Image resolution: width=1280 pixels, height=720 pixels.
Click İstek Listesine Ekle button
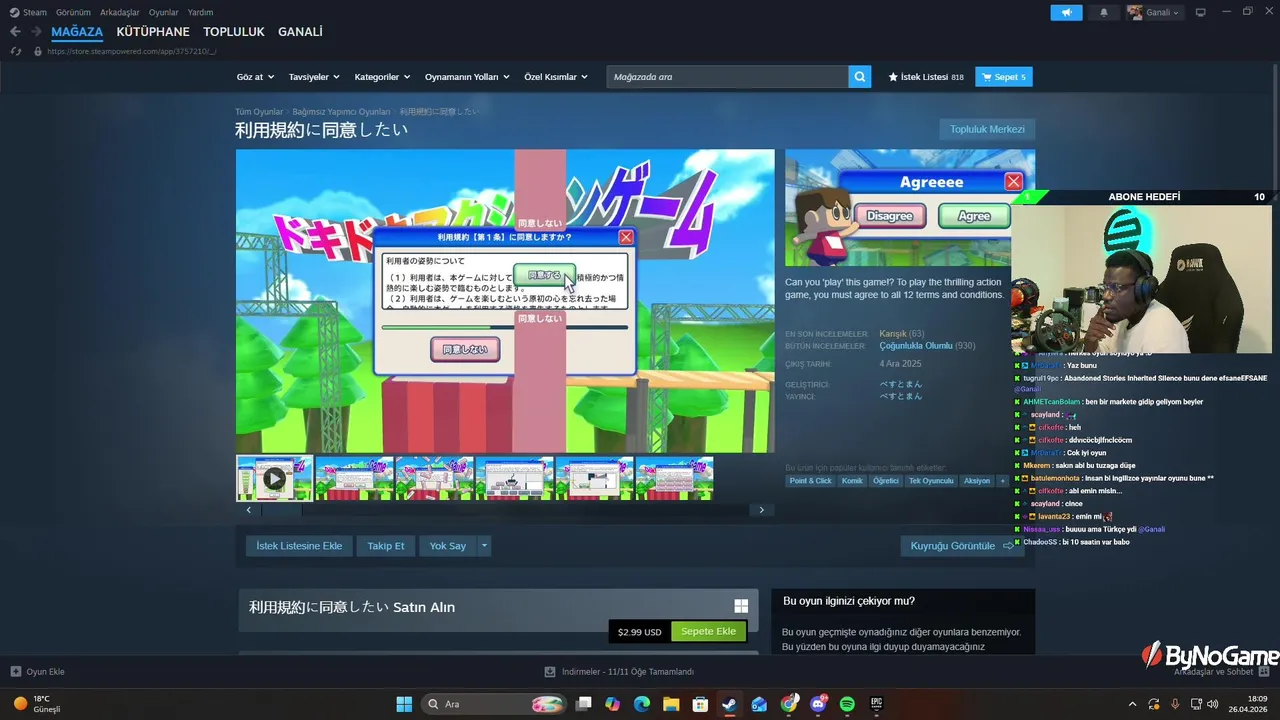(299, 546)
